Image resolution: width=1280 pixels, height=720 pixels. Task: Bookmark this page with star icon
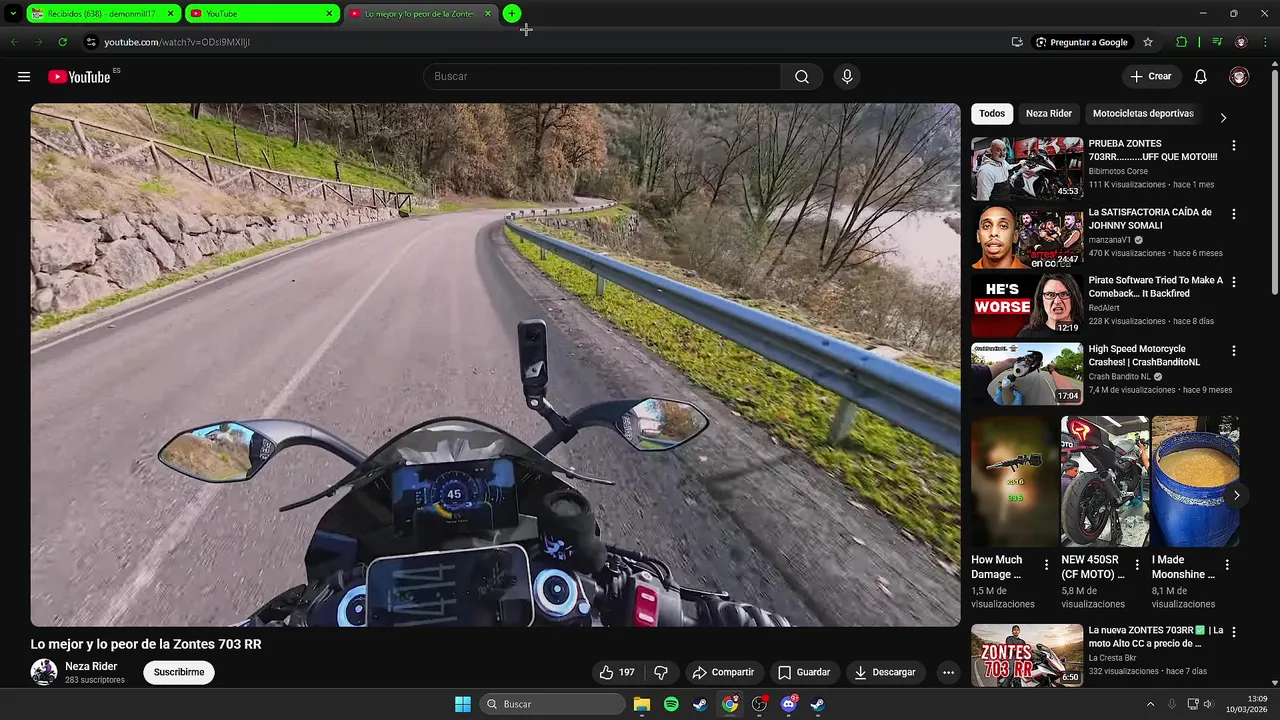1148,42
